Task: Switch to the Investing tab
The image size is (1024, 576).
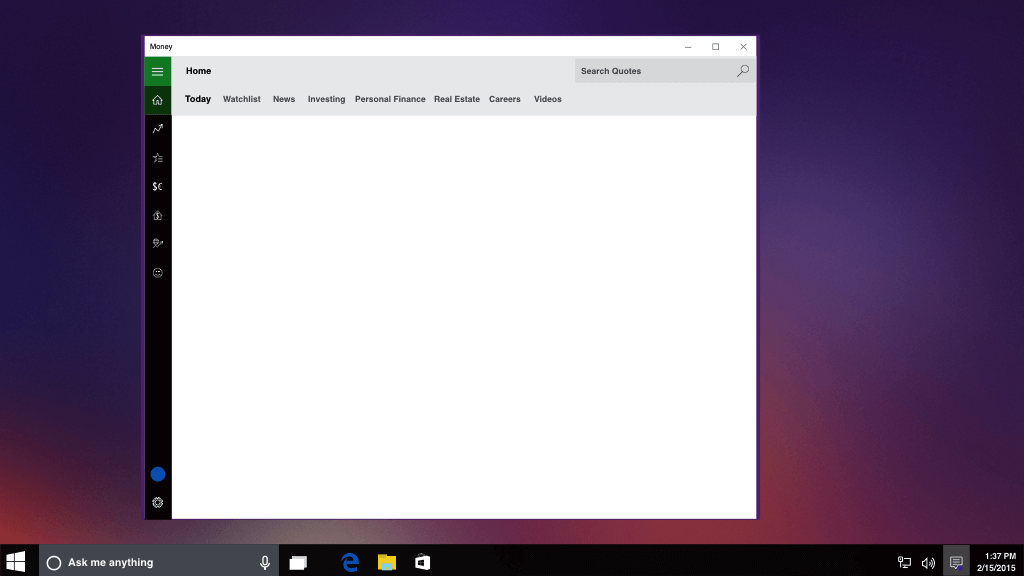Action: 327,99
